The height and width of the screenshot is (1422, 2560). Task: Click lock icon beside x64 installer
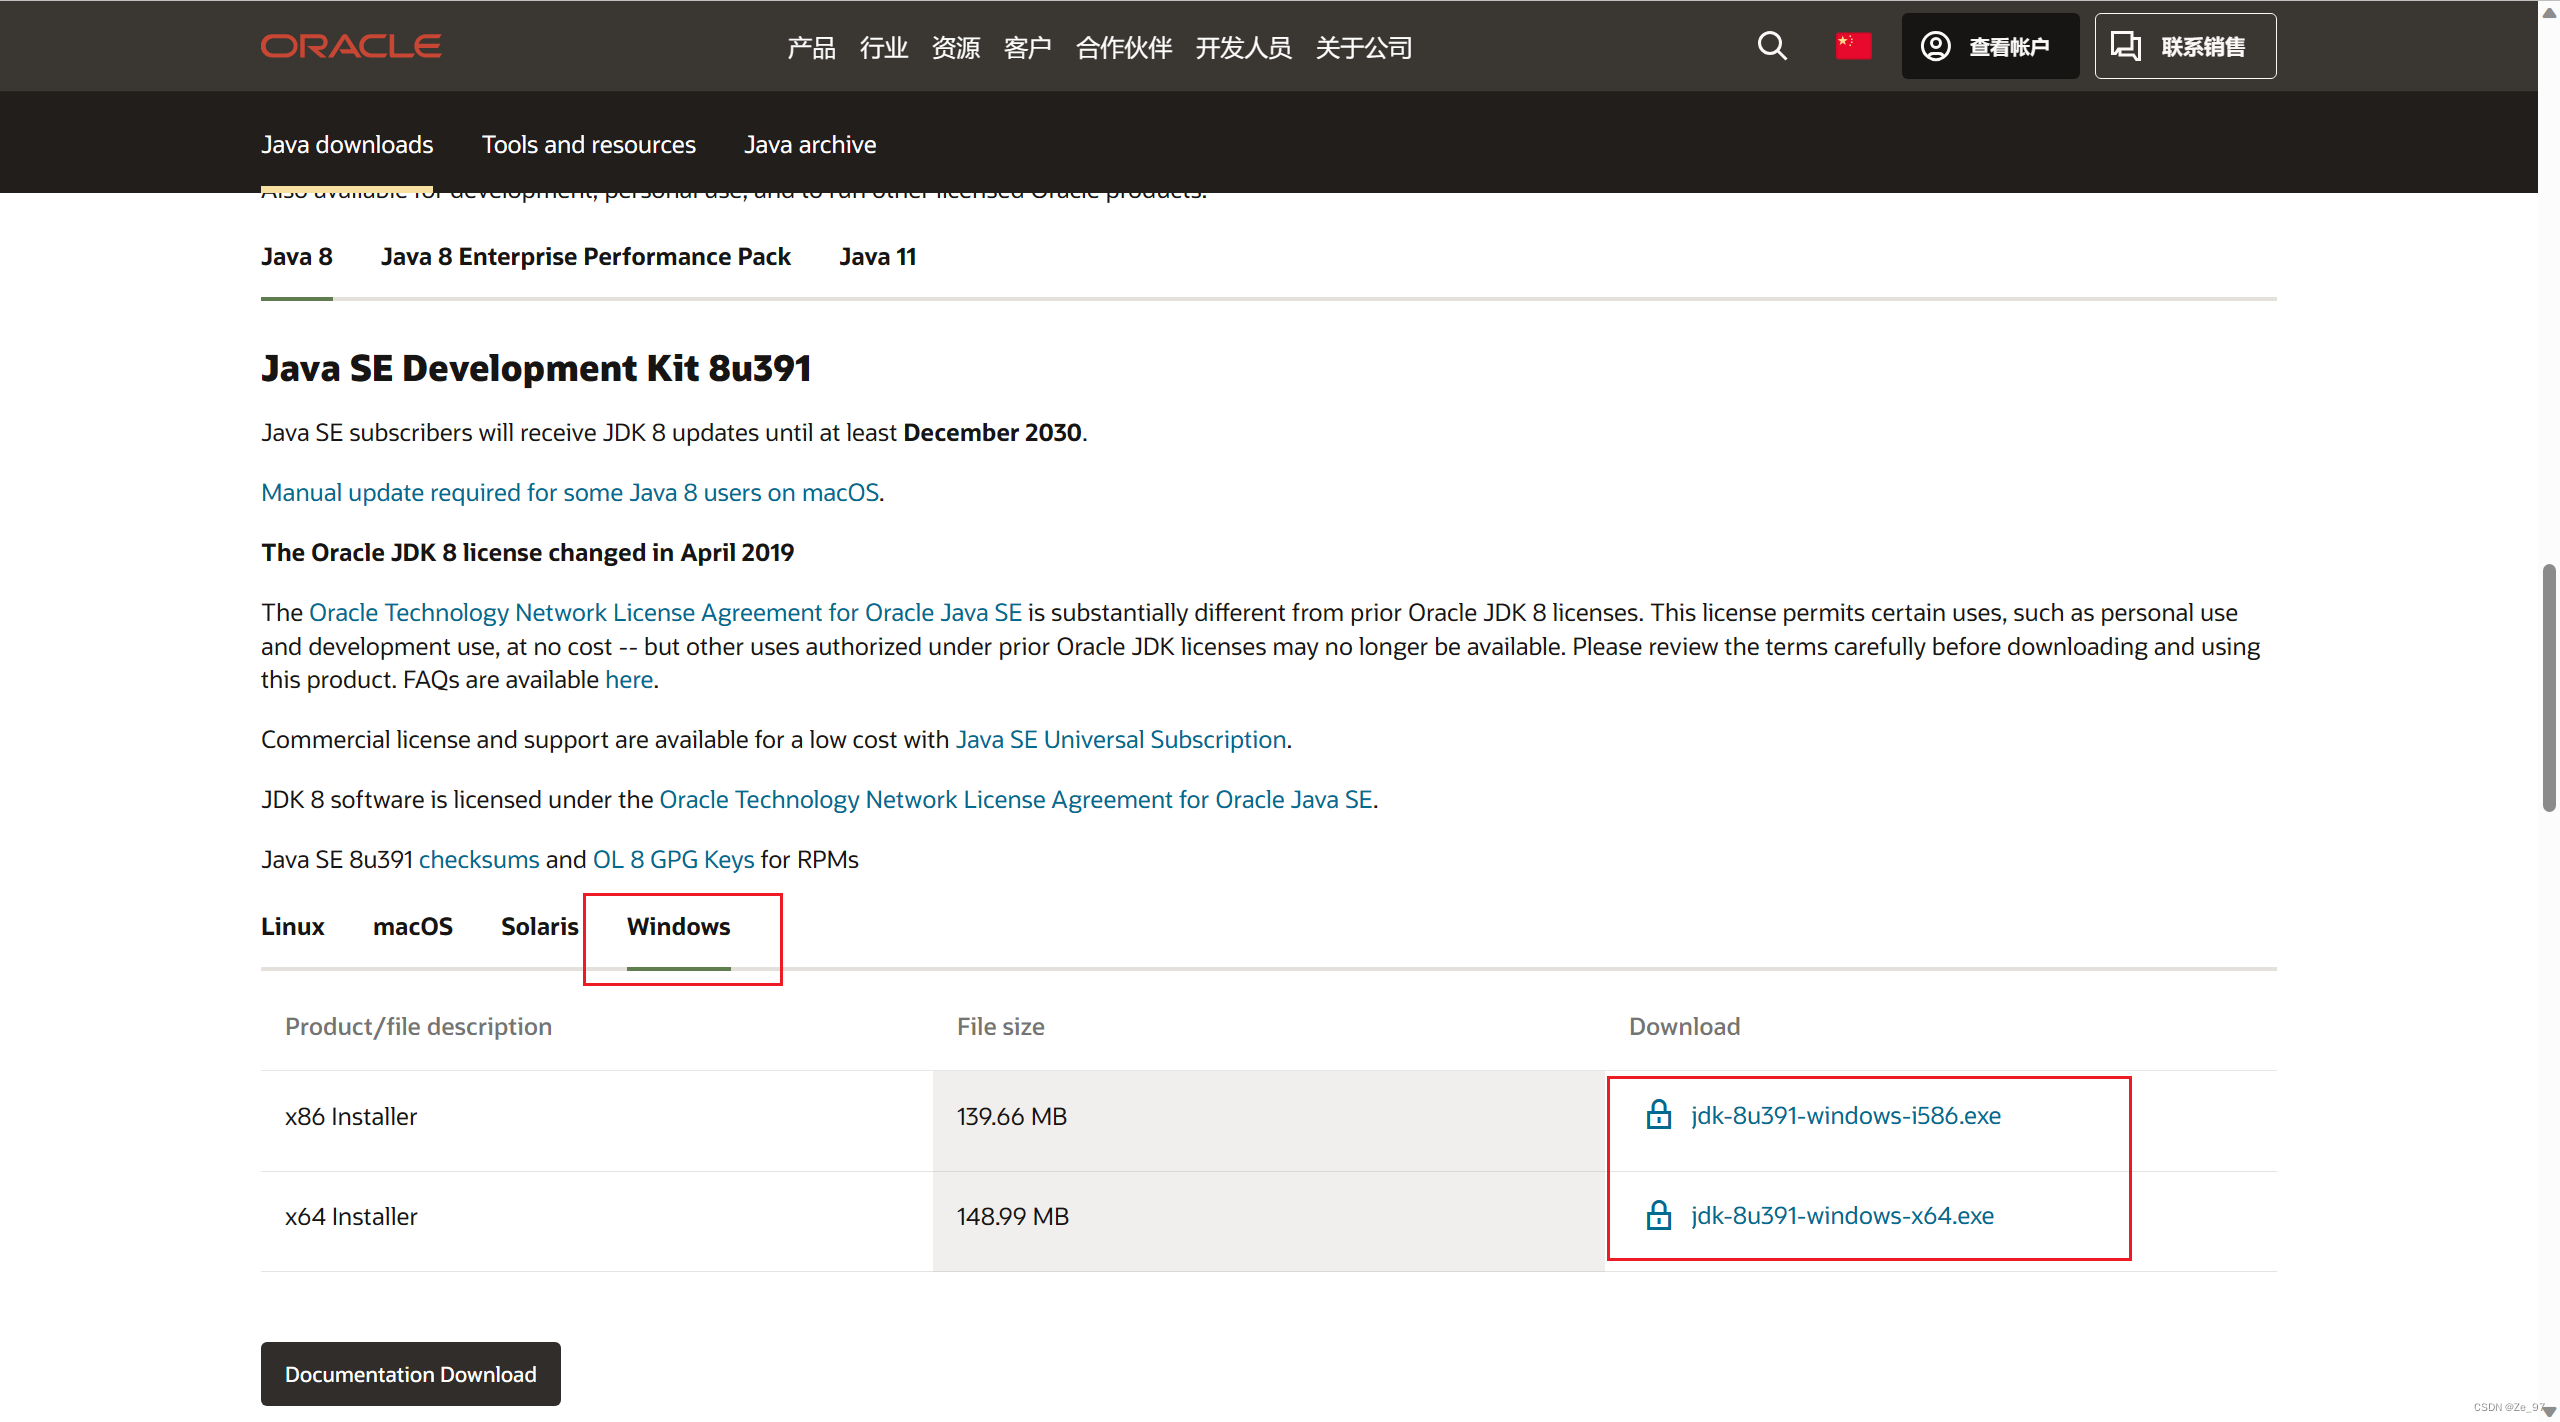[1658, 1215]
